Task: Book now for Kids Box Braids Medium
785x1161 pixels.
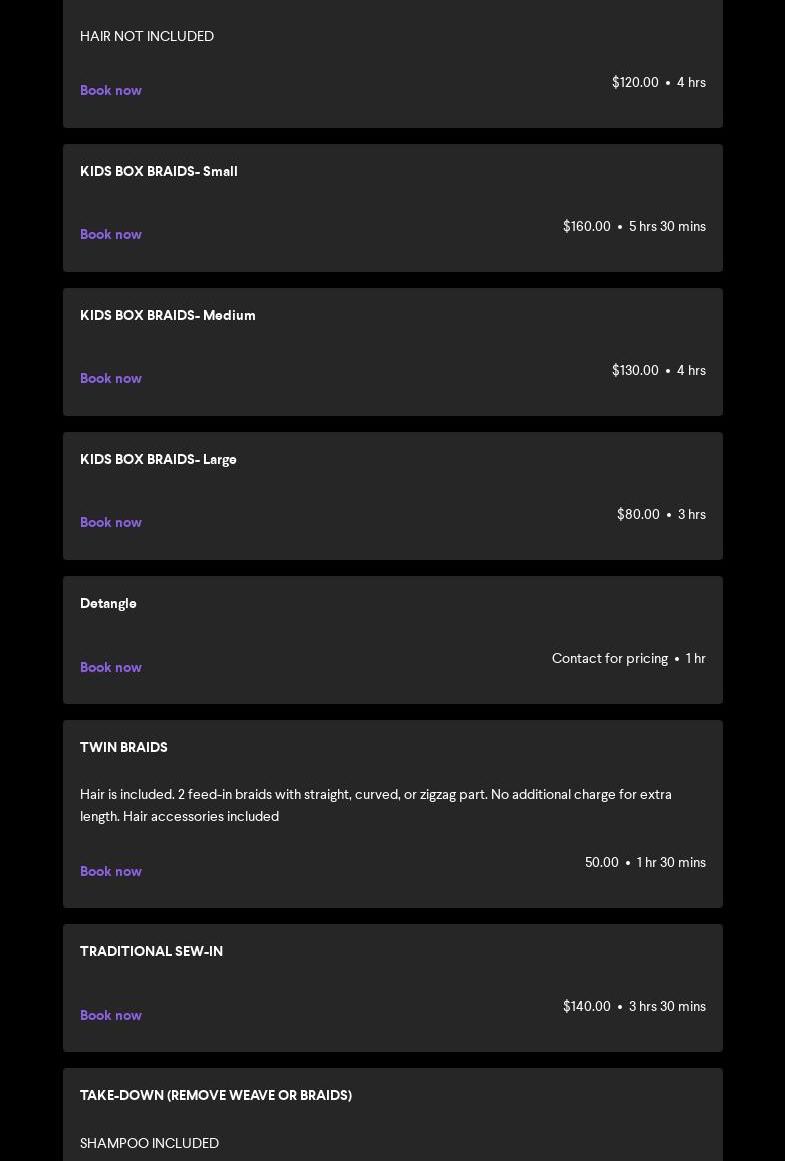Action: click(x=110, y=378)
